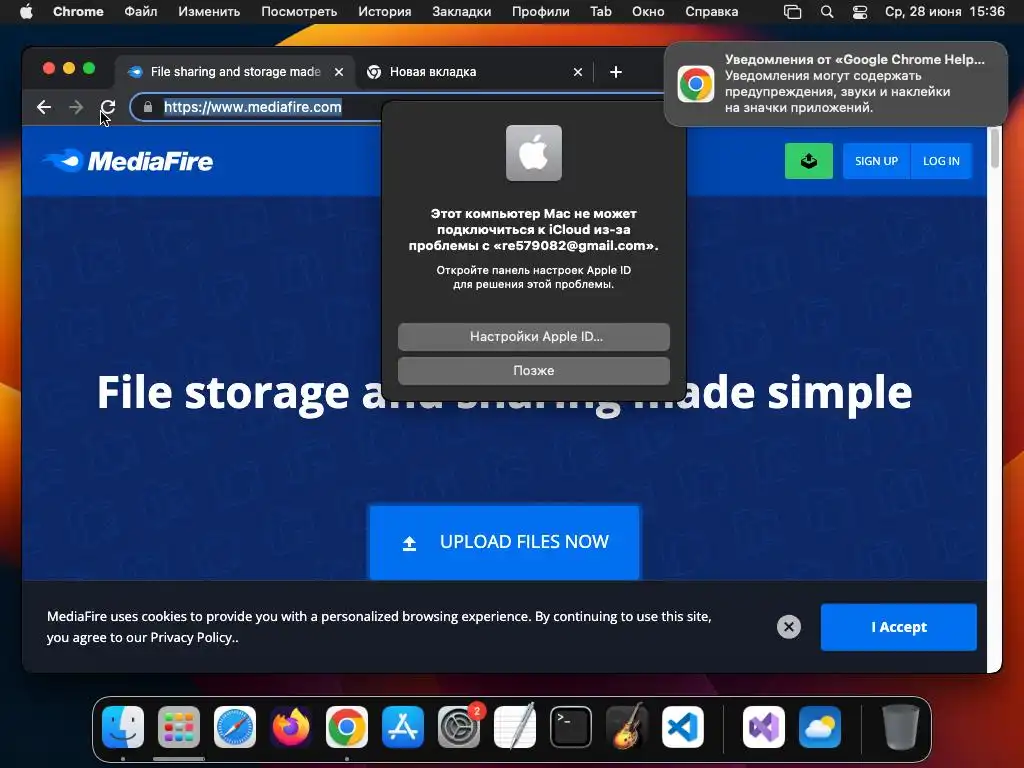Viewport: 1024px width, 768px height.
Task: Go forward in Chrome
Action: [76, 107]
